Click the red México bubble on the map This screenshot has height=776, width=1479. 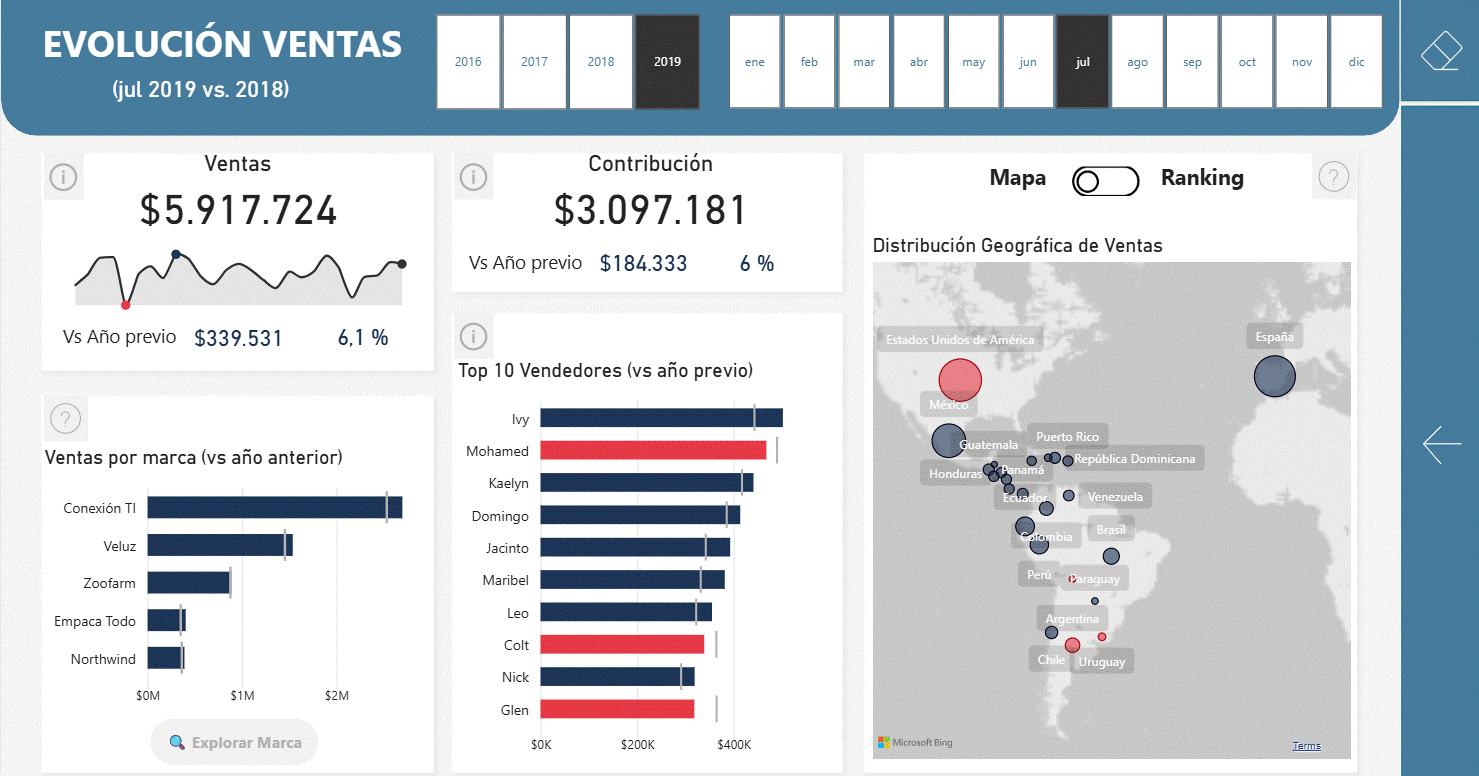[x=960, y=380]
